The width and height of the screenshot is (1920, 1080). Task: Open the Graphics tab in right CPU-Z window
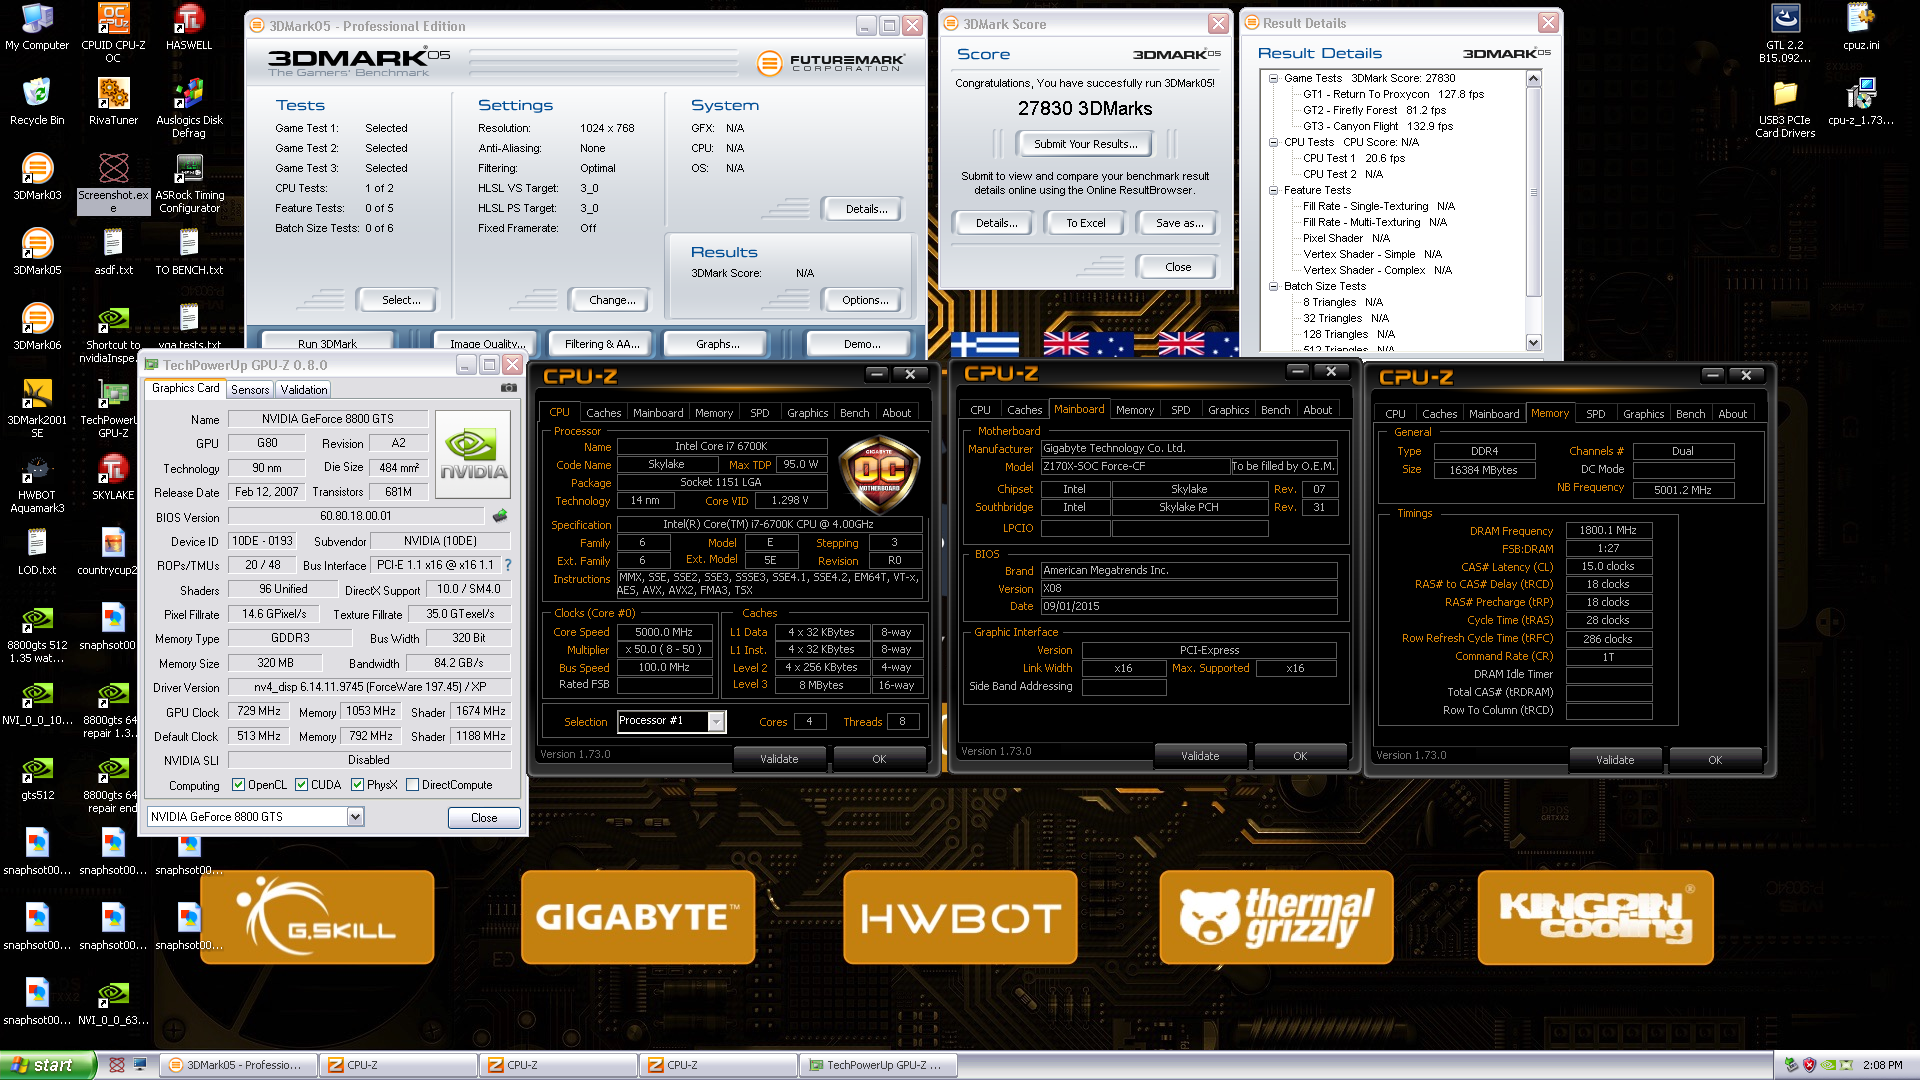click(1643, 414)
